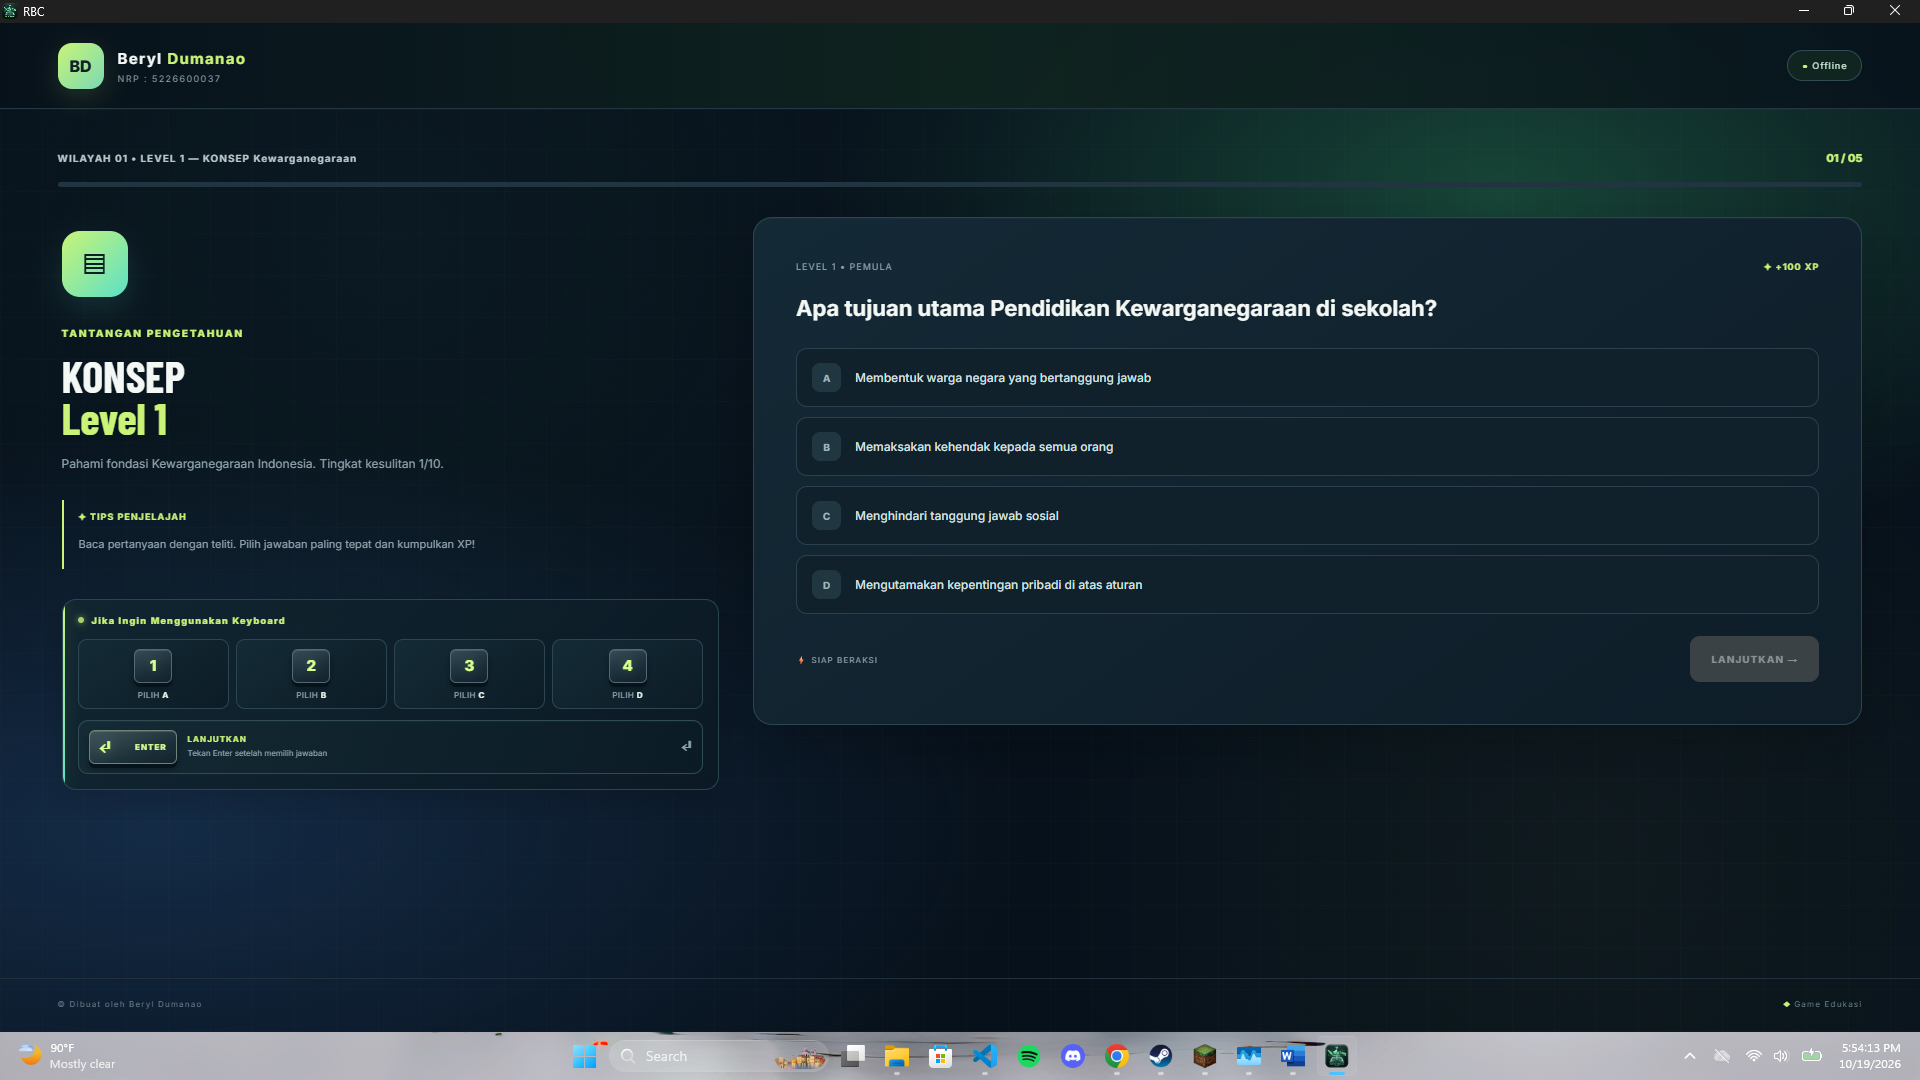
Task: Open Google Chrome from the taskbar
Action: (x=1117, y=1056)
